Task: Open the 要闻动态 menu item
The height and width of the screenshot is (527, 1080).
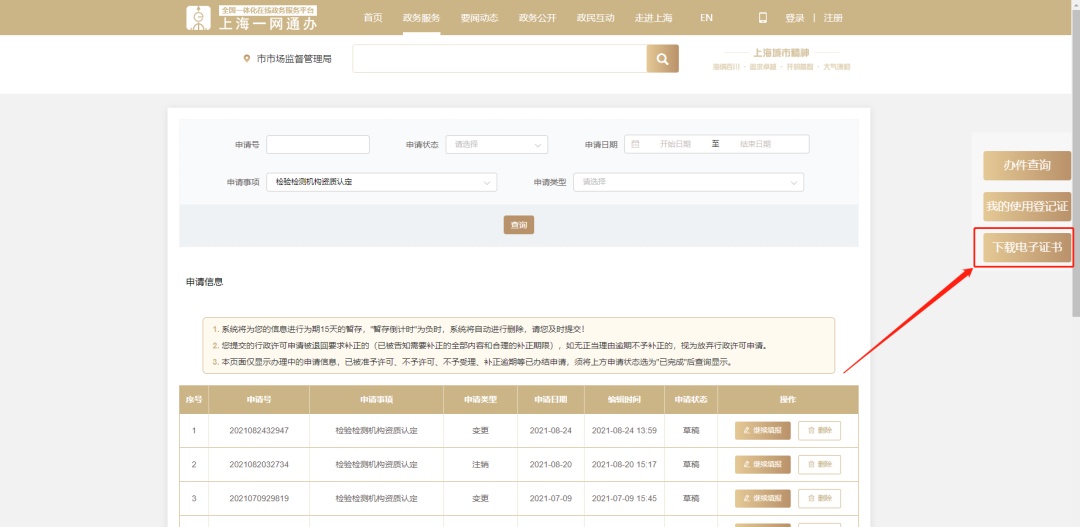Action: pyautogui.click(x=479, y=18)
